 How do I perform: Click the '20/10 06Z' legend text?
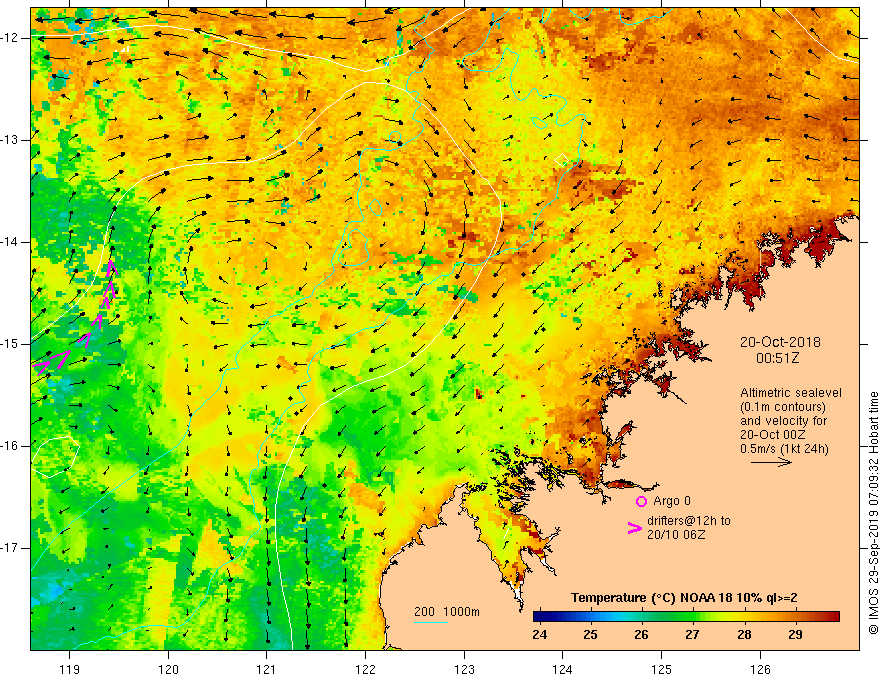click(676, 535)
